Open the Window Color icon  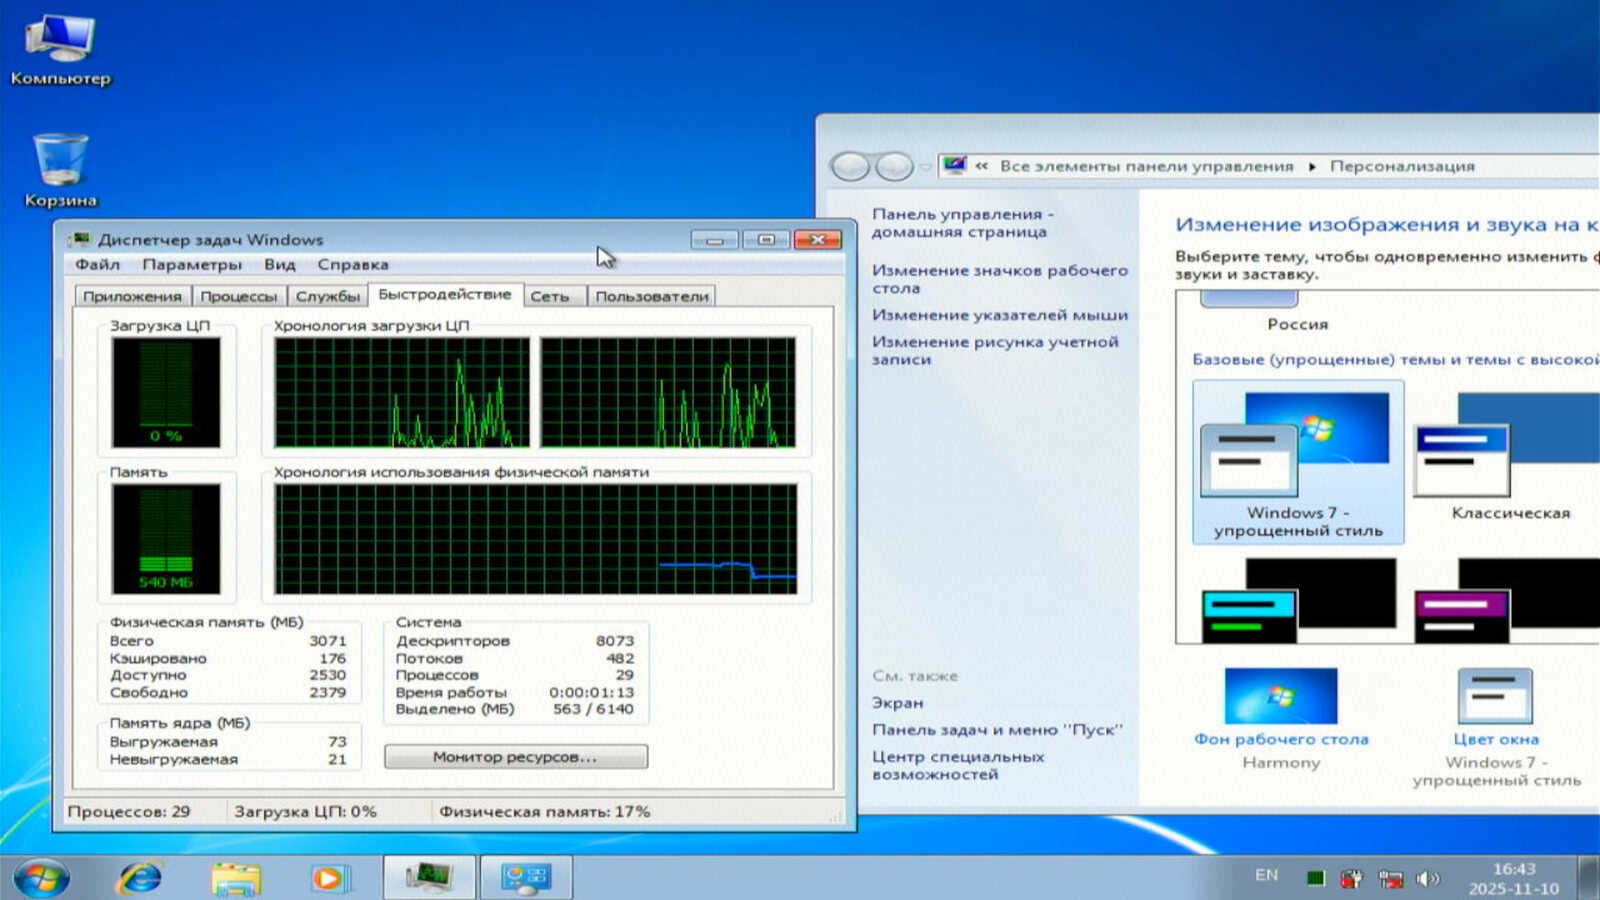click(1495, 697)
